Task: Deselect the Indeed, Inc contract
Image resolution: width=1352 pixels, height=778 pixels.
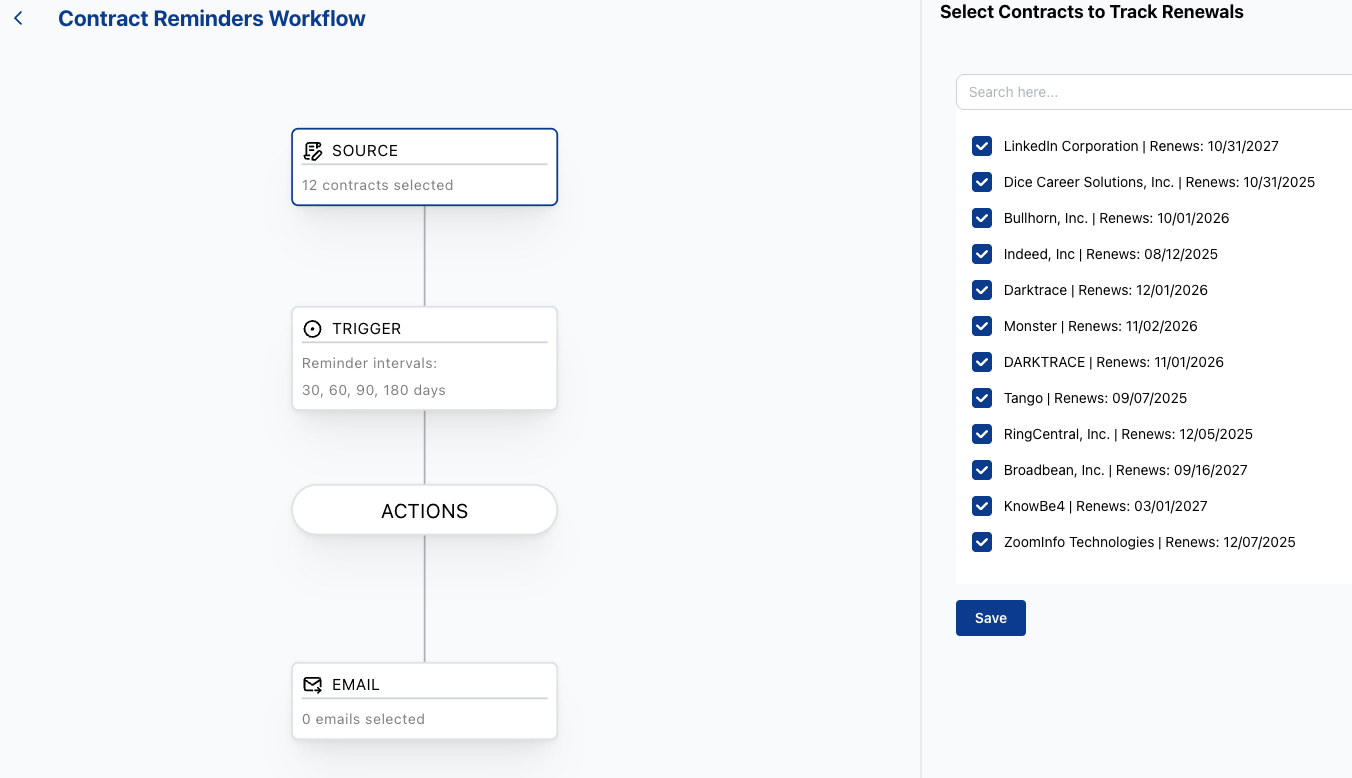Action: point(982,254)
